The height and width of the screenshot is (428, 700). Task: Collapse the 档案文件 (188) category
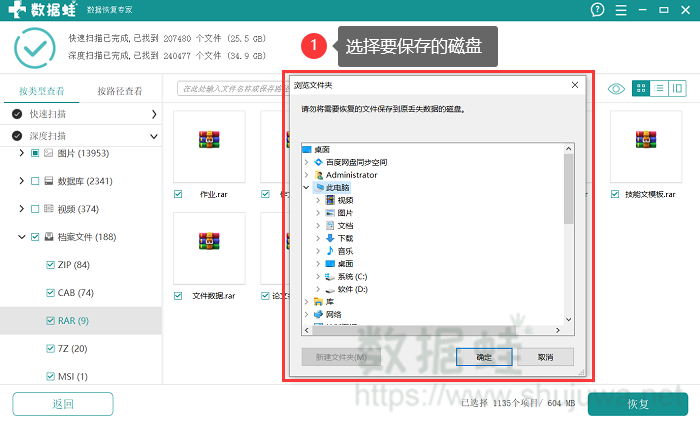coord(21,237)
